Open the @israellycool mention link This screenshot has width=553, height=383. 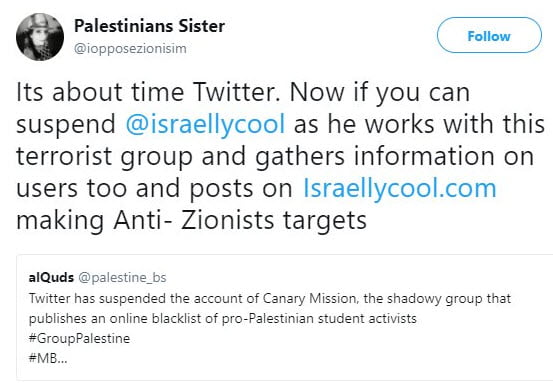[205, 124]
